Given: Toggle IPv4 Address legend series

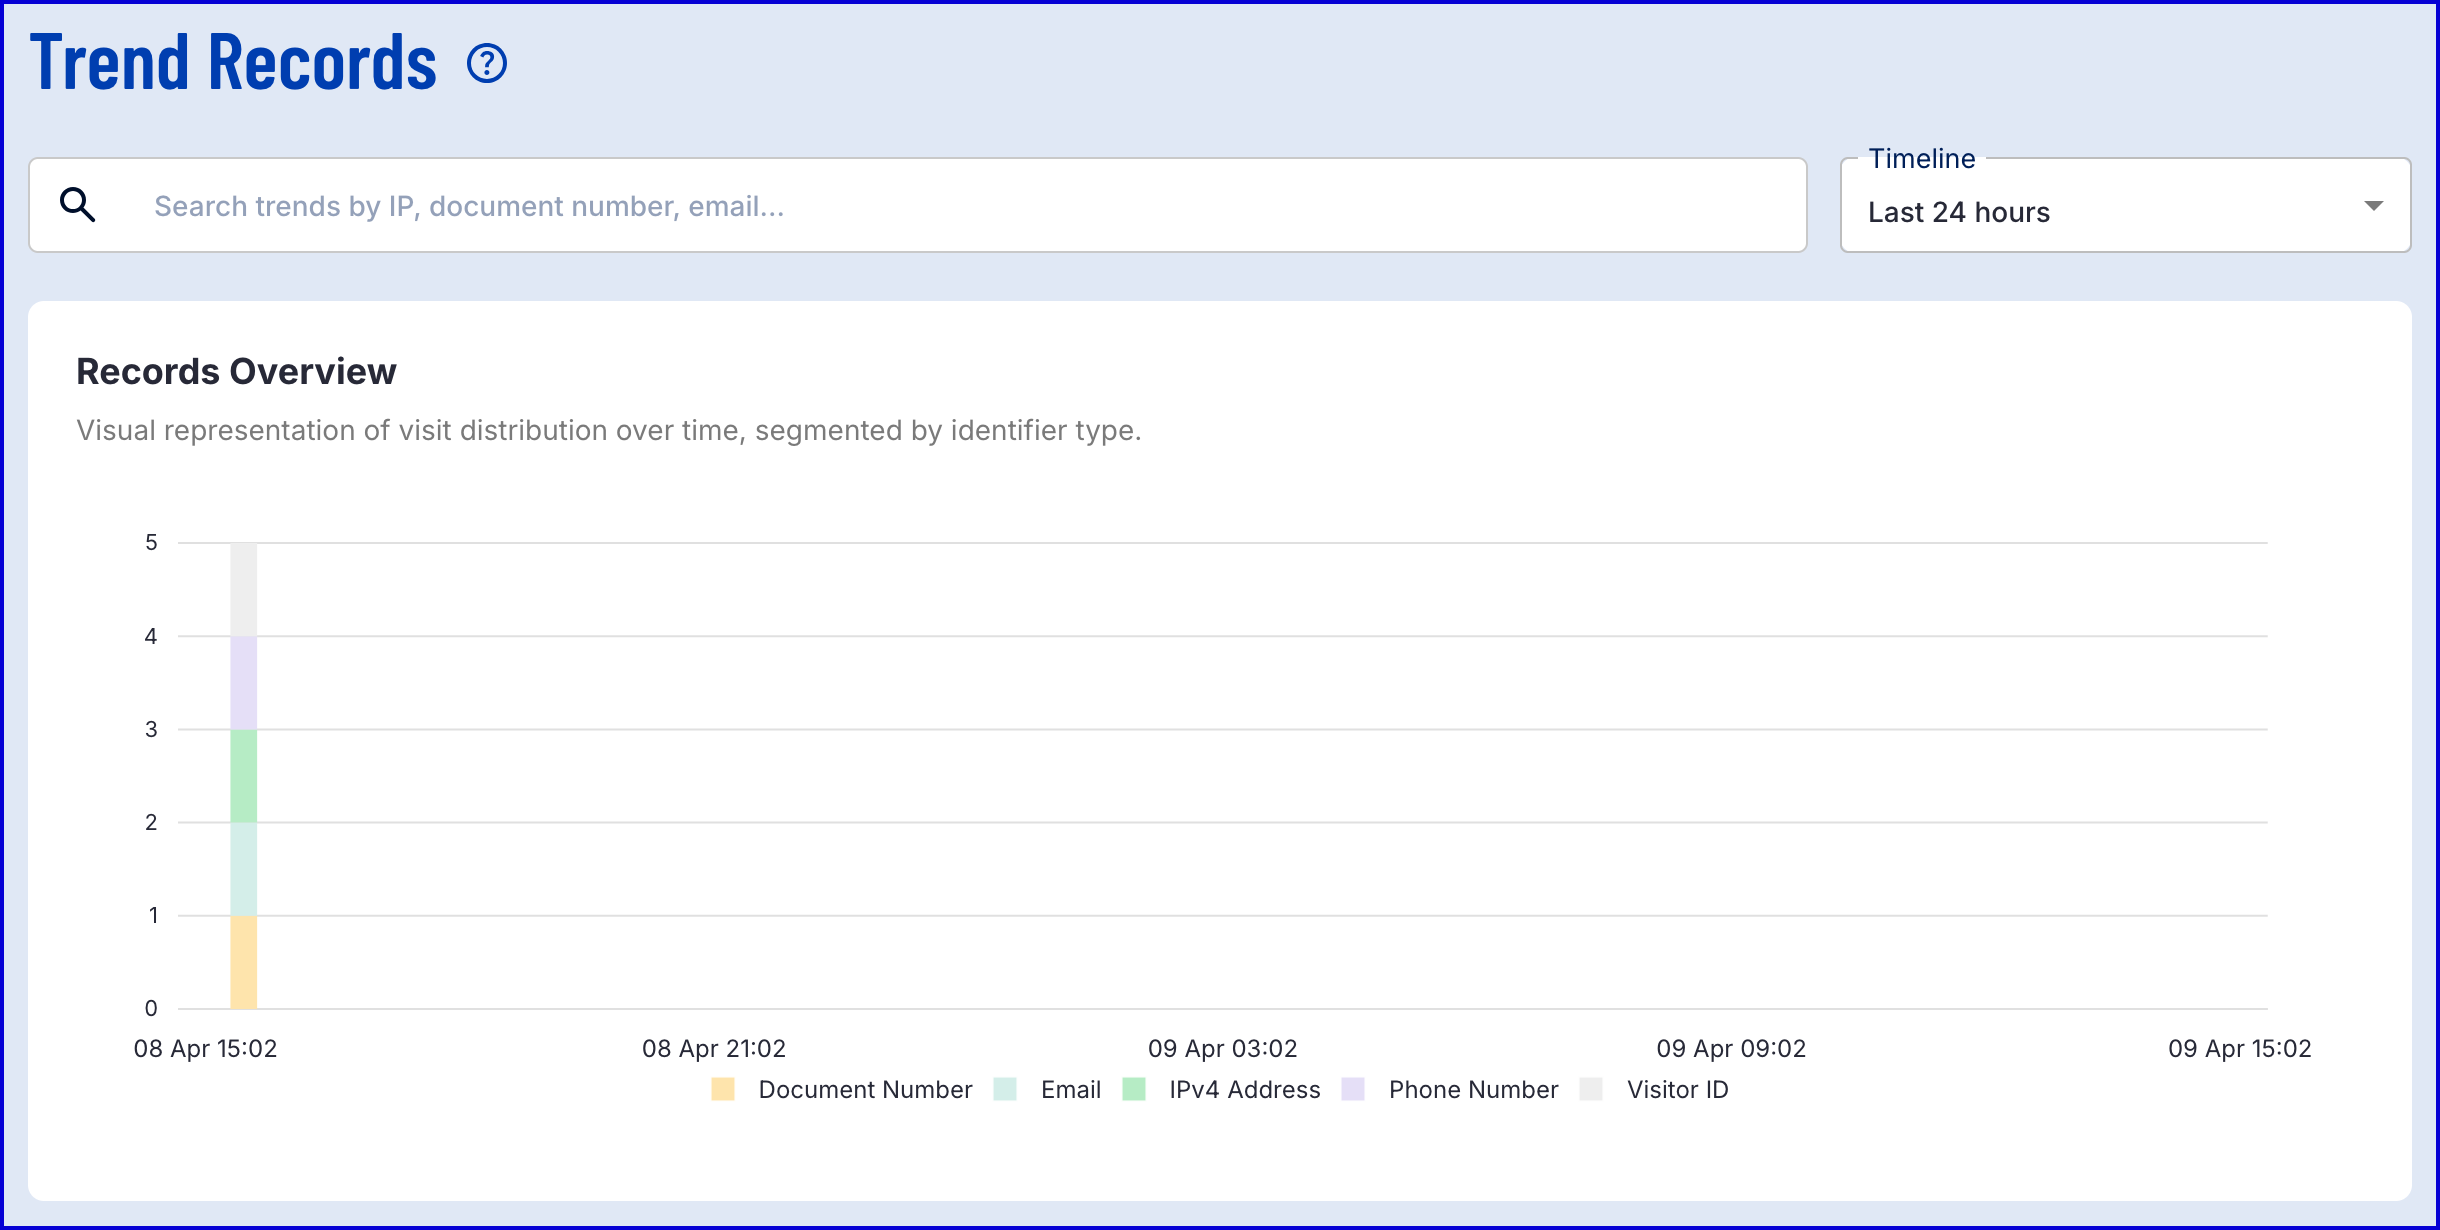Looking at the screenshot, I should [1244, 1090].
